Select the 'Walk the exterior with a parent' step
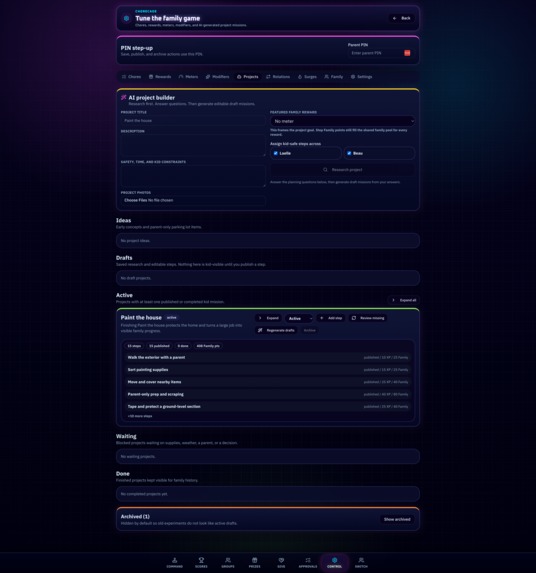 268,357
